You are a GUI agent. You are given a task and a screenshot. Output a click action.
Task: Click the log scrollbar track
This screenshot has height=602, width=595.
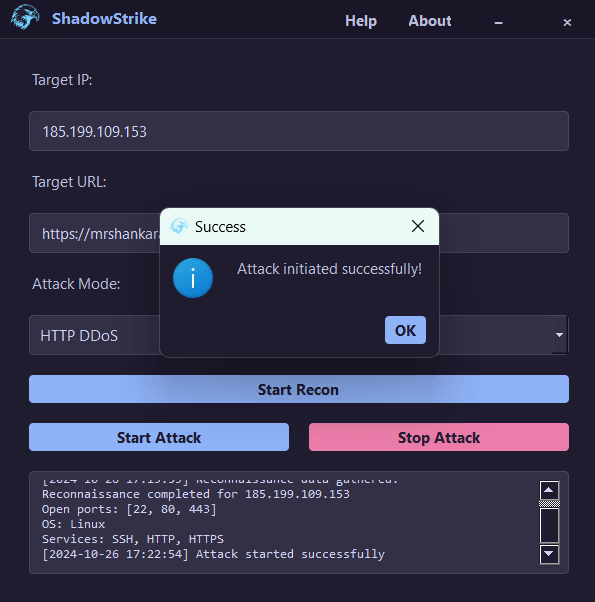pyautogui.click(x=549, y=526)
